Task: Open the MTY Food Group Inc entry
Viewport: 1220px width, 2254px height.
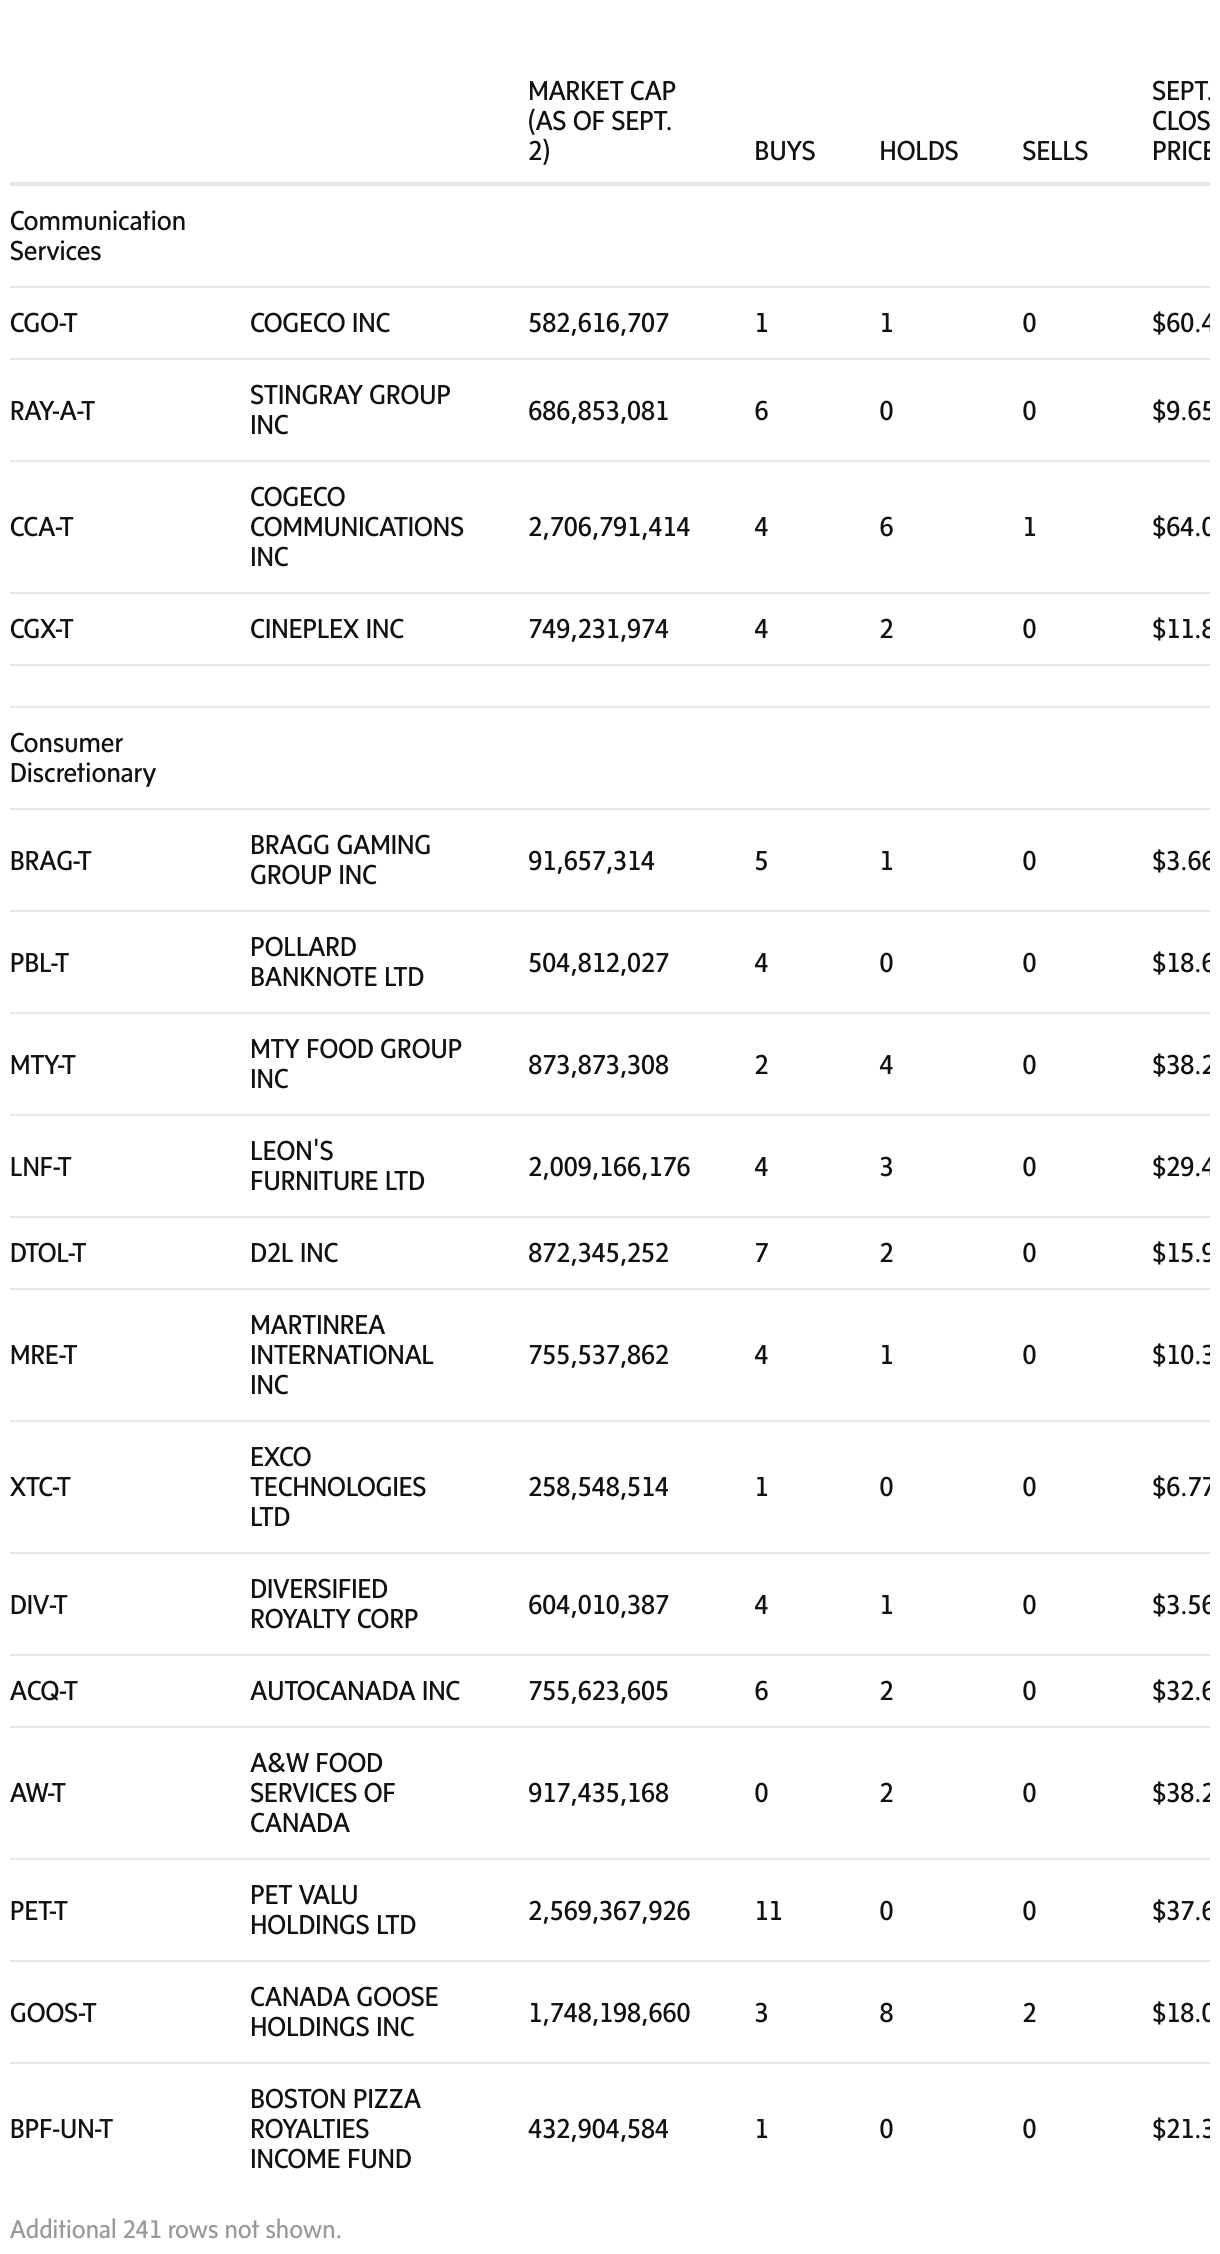Action: pyautogui.click(x=355, y=1064)
